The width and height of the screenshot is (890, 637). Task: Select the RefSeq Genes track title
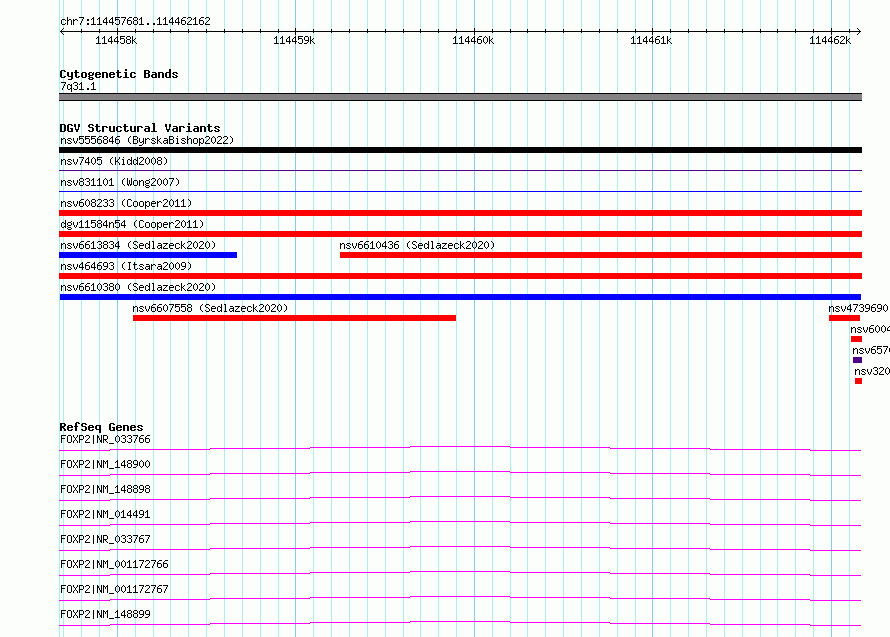coord(101,427)
